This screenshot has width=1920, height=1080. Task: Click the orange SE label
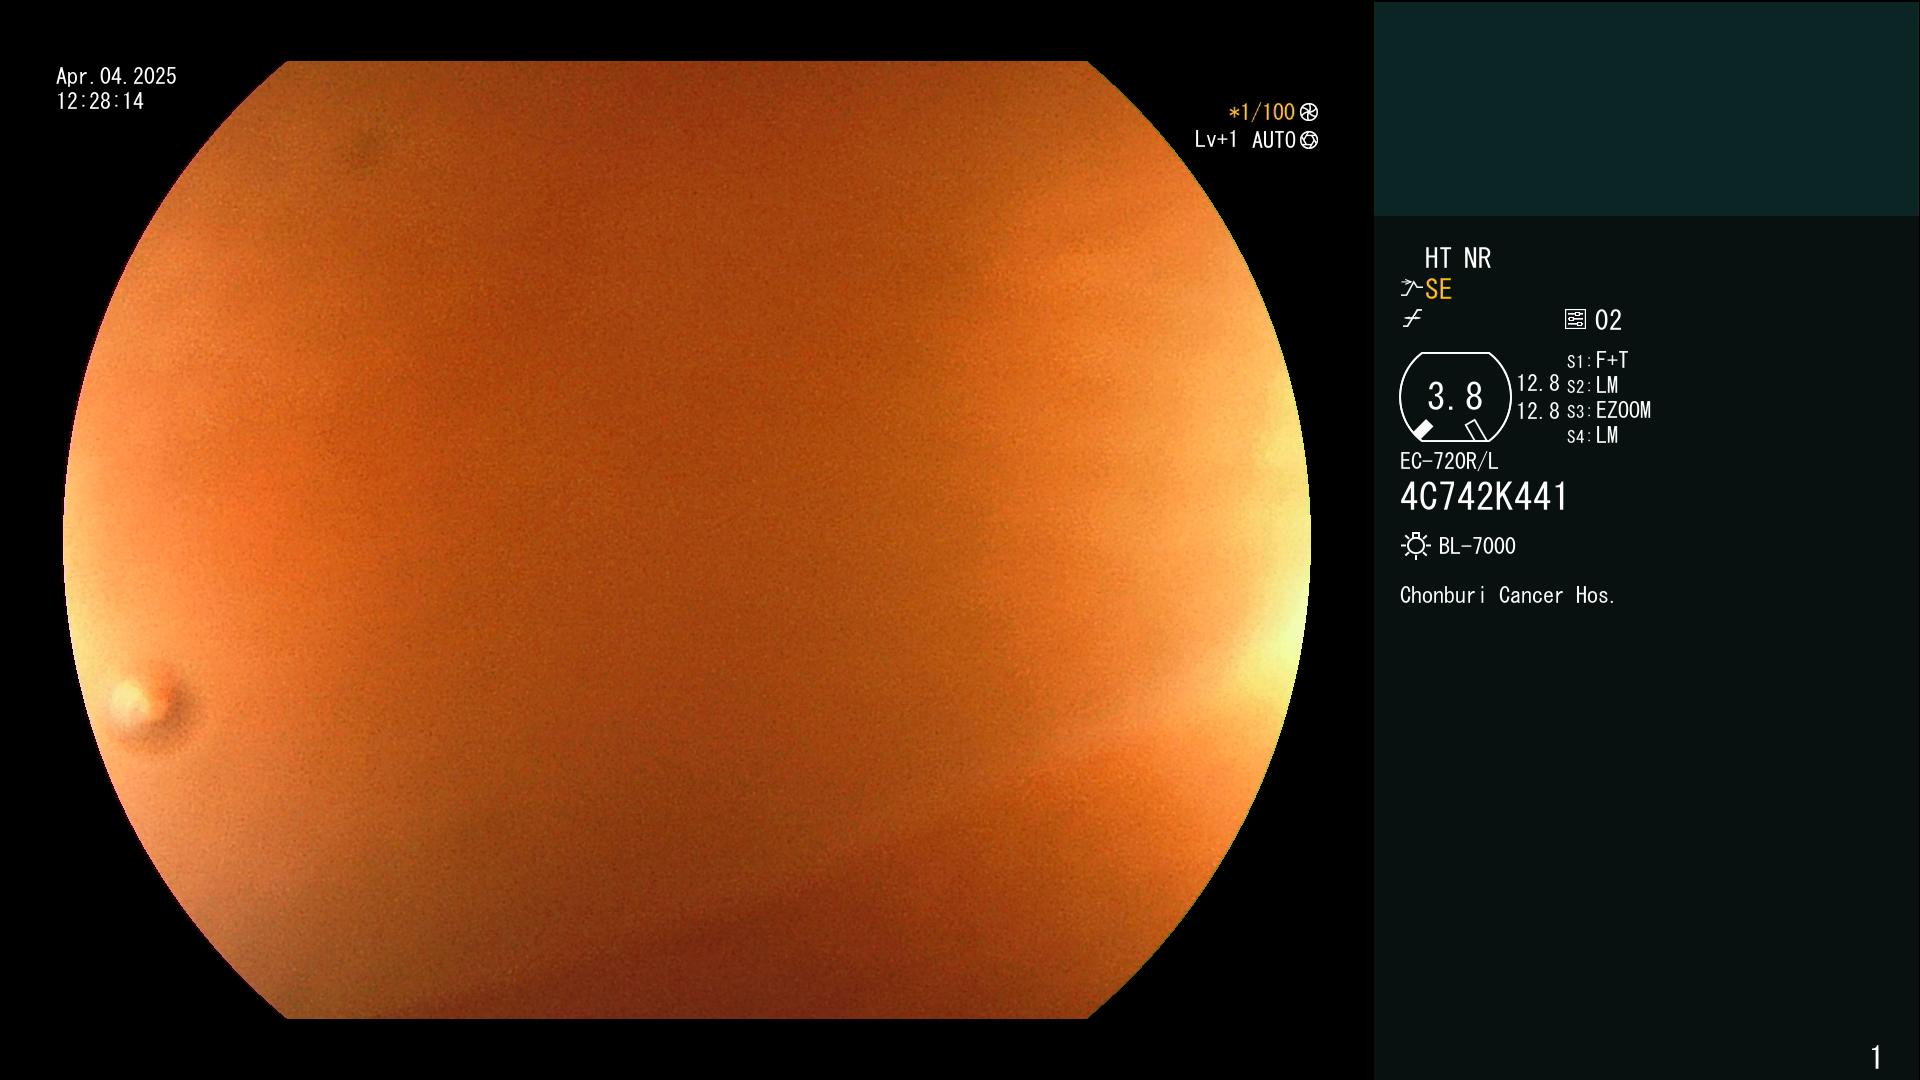click(1438, 290)
